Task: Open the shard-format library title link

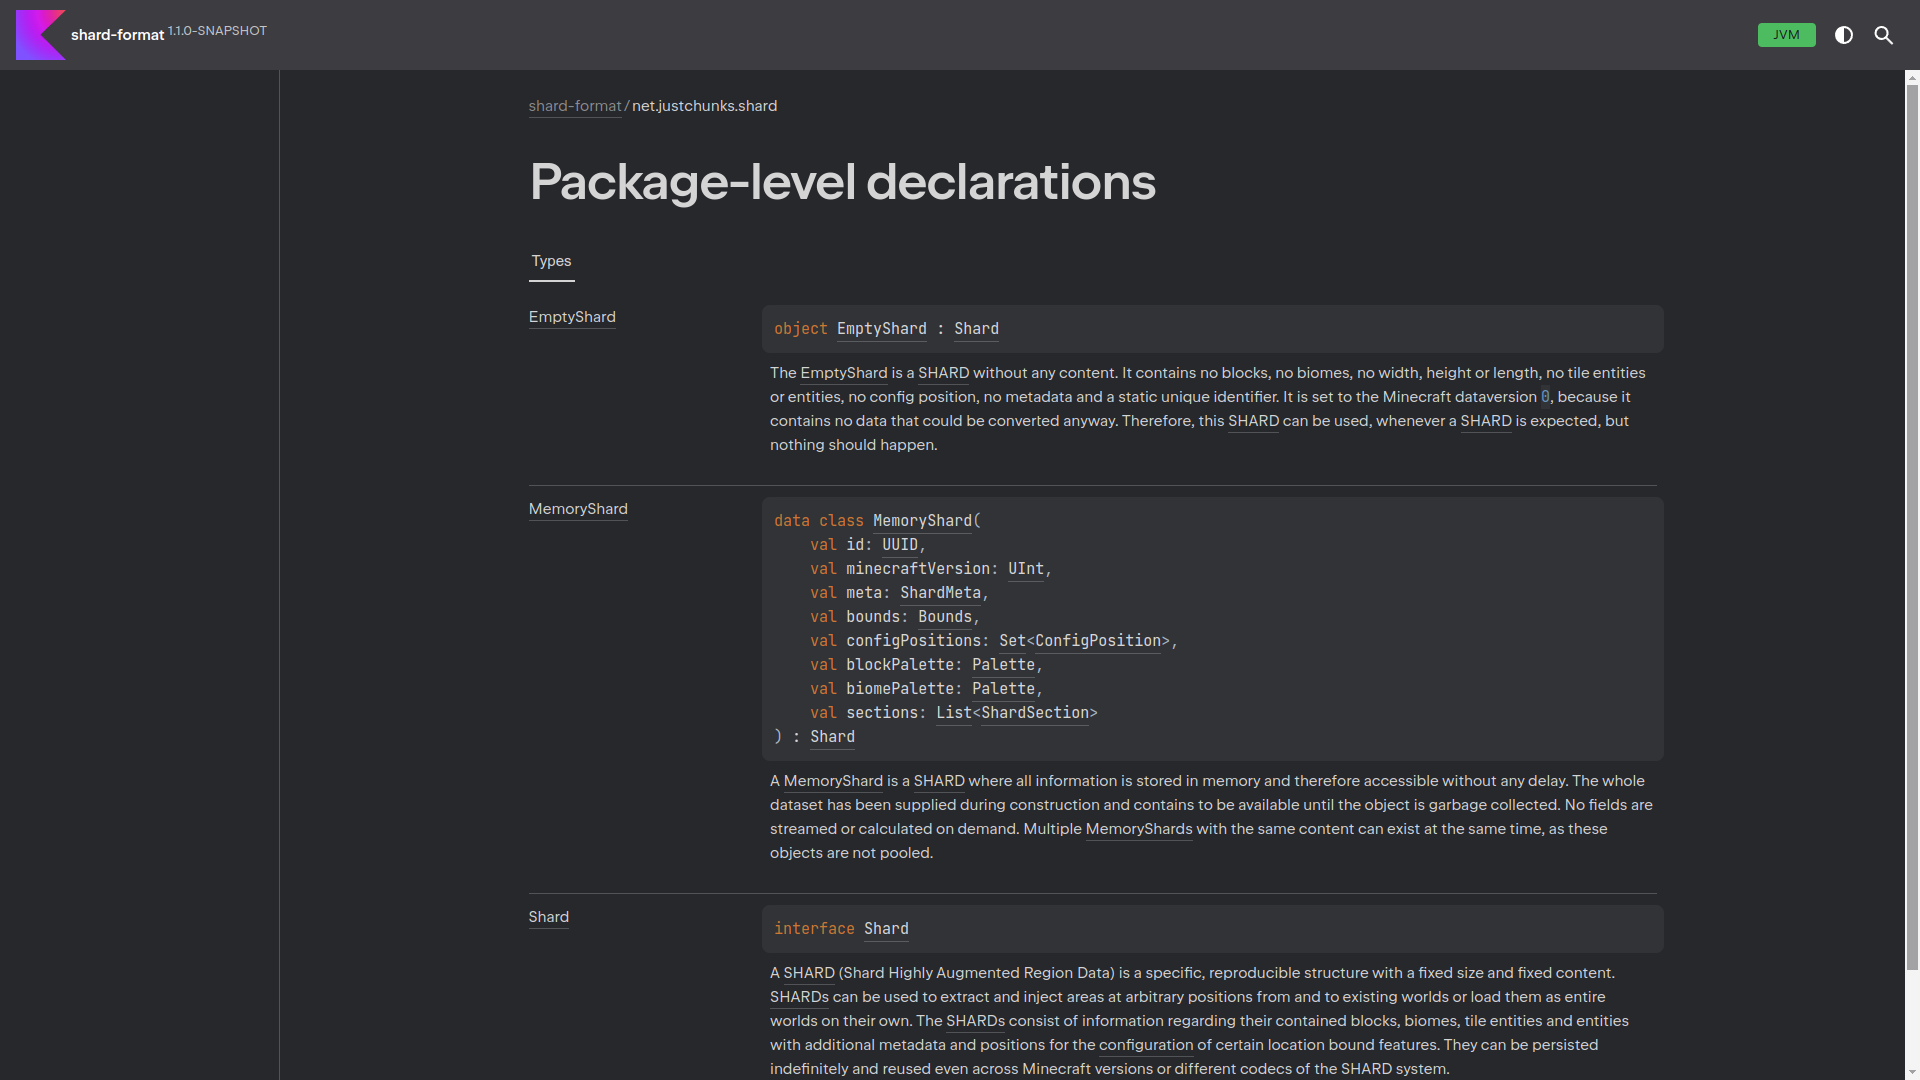Action: 117,35
